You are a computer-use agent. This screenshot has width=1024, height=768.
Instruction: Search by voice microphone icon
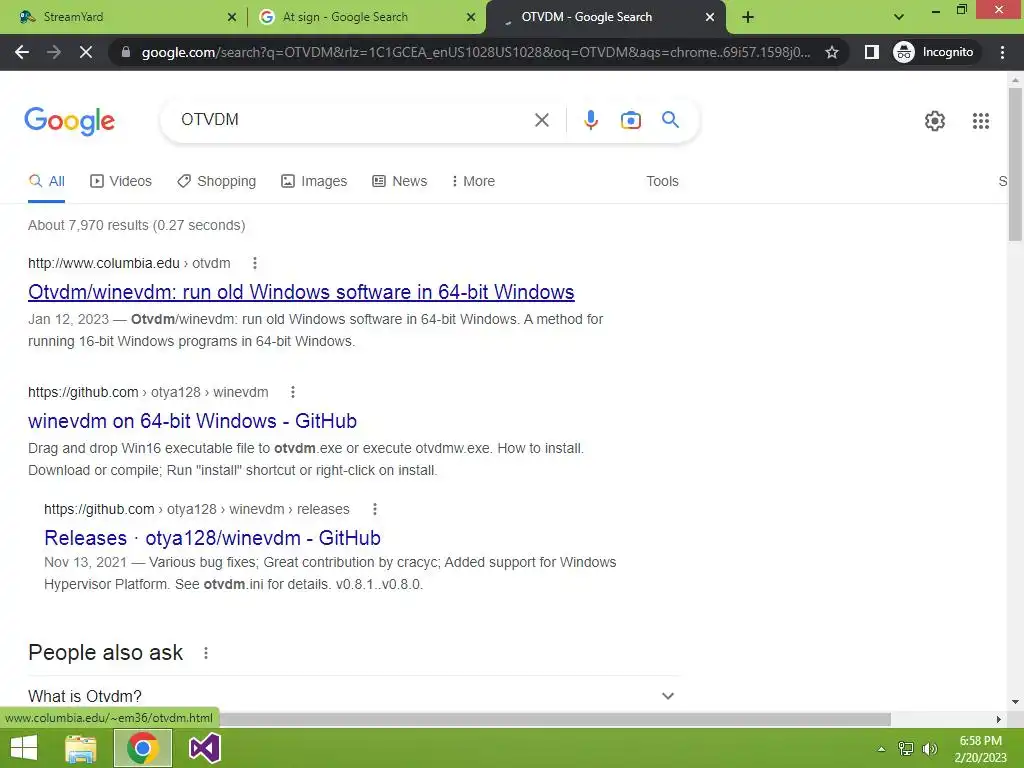[590, 120]
